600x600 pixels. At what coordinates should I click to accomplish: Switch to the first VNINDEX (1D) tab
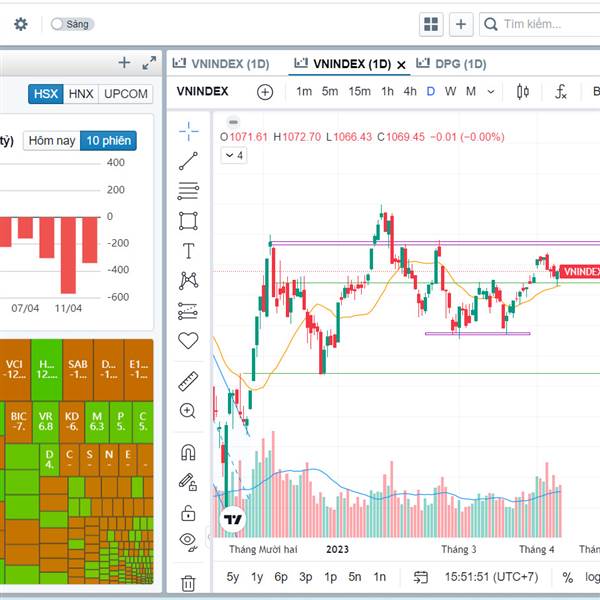pos(221,64)
